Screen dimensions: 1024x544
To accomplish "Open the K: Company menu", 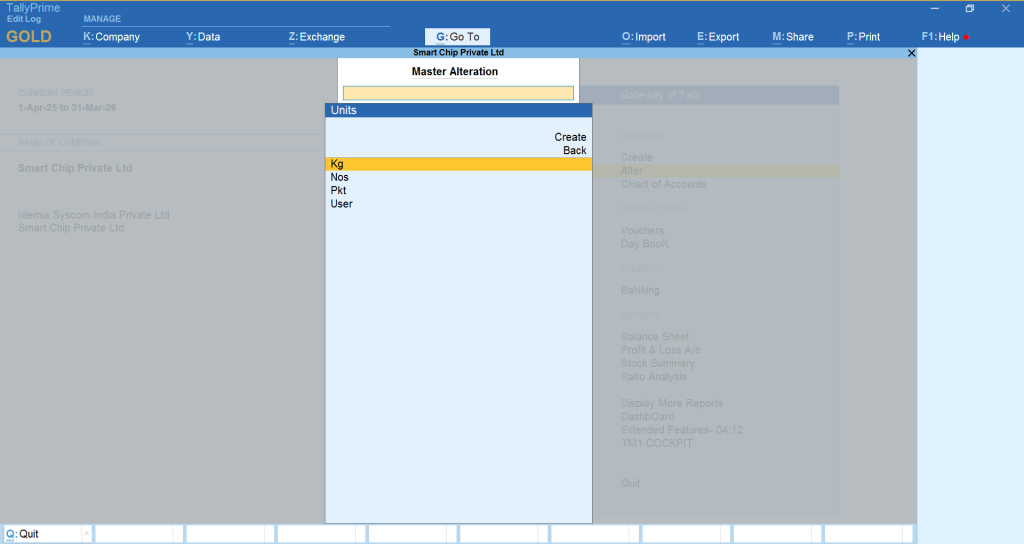I will tap(111, 37).
